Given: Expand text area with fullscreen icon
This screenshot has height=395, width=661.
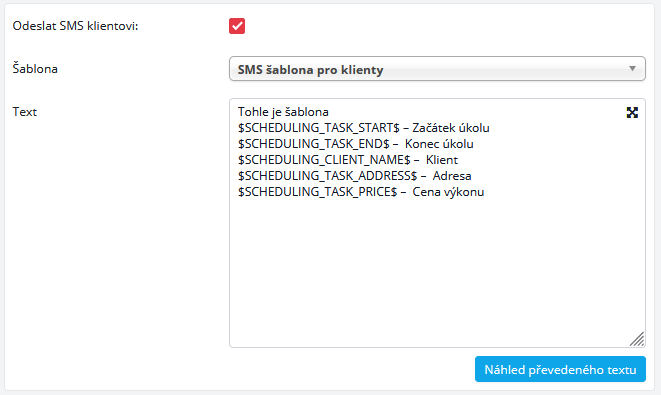Looking at the screenshot, I should click(632, 113).
